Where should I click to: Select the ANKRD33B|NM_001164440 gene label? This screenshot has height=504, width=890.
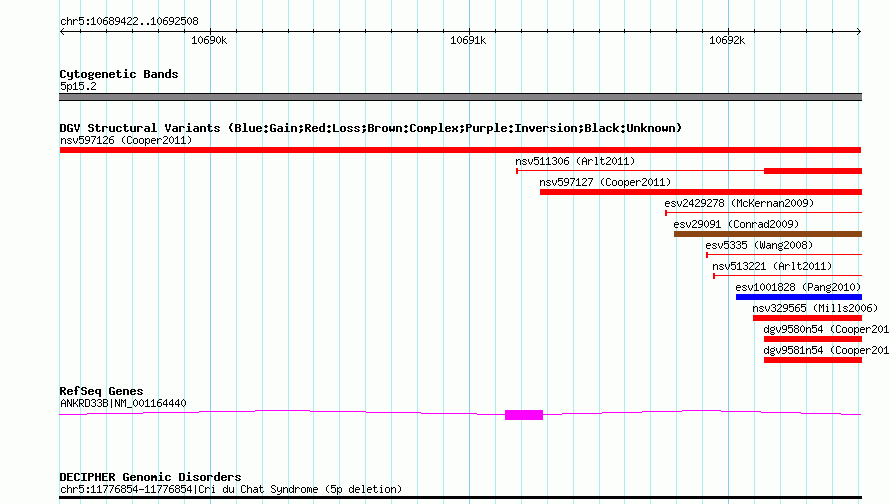pyautogui.click(x=123, y=404)
